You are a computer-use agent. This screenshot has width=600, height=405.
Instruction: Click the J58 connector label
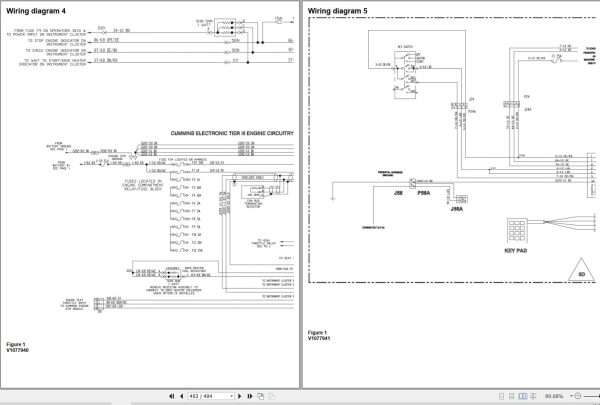(x=398, y=193)
